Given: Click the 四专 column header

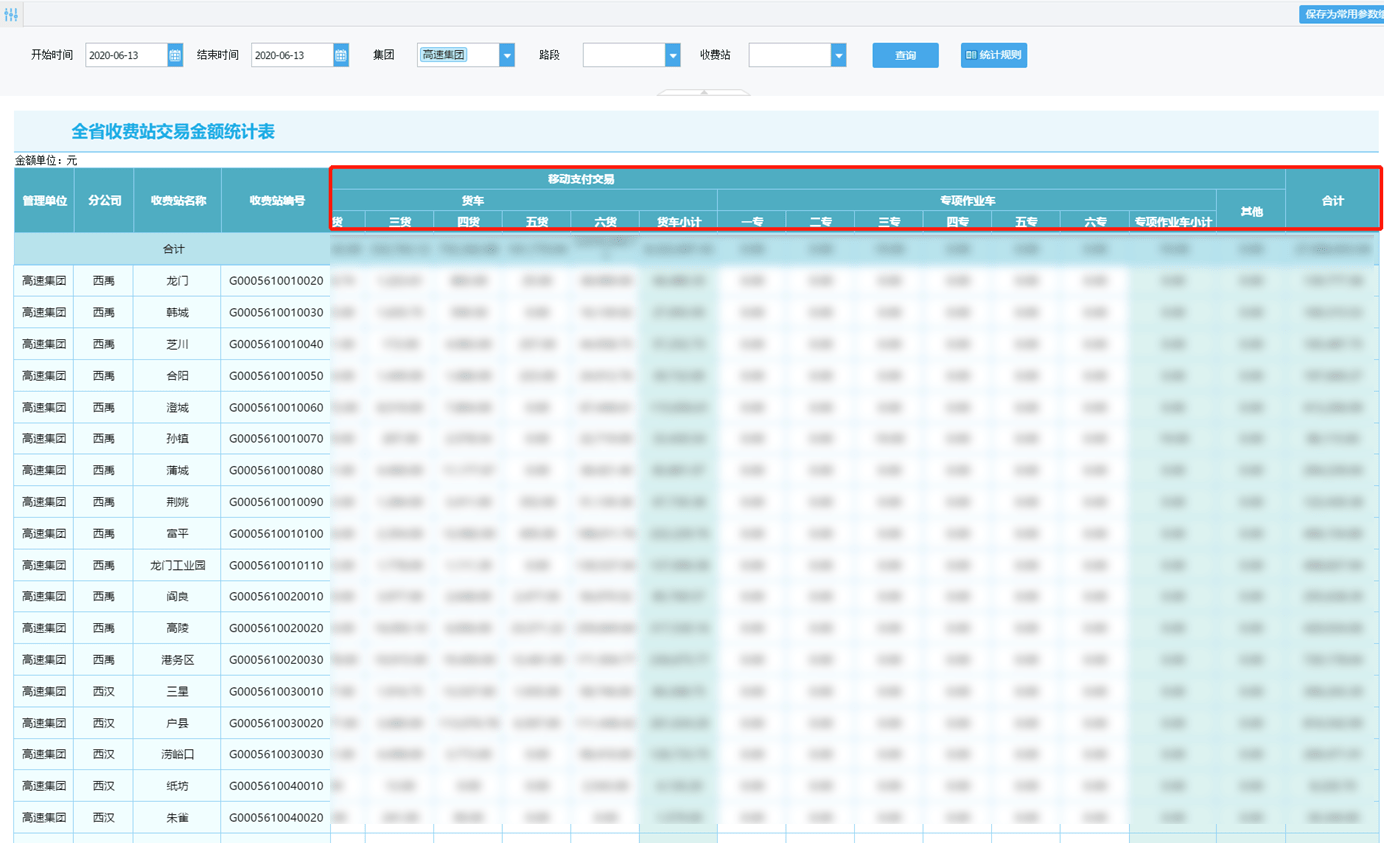Looking at the screenshot, I should [x=957, y=222].
